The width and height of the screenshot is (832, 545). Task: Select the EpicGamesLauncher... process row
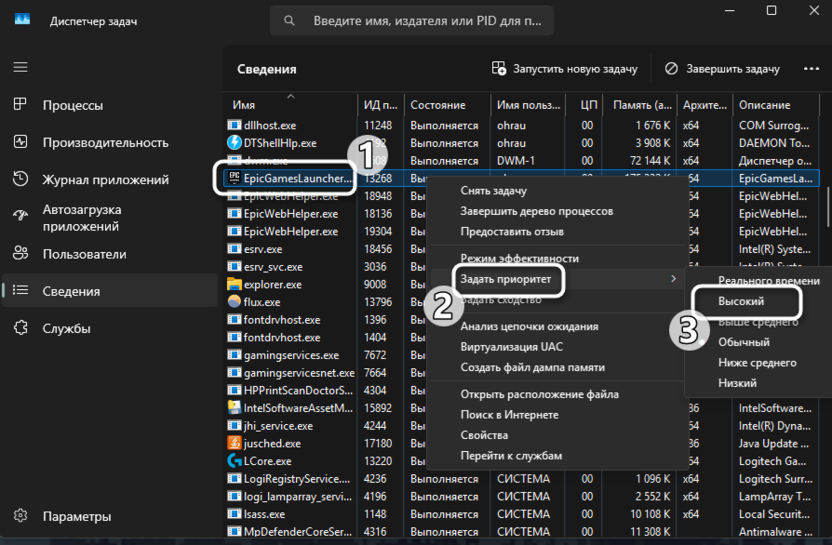(523, 178)
